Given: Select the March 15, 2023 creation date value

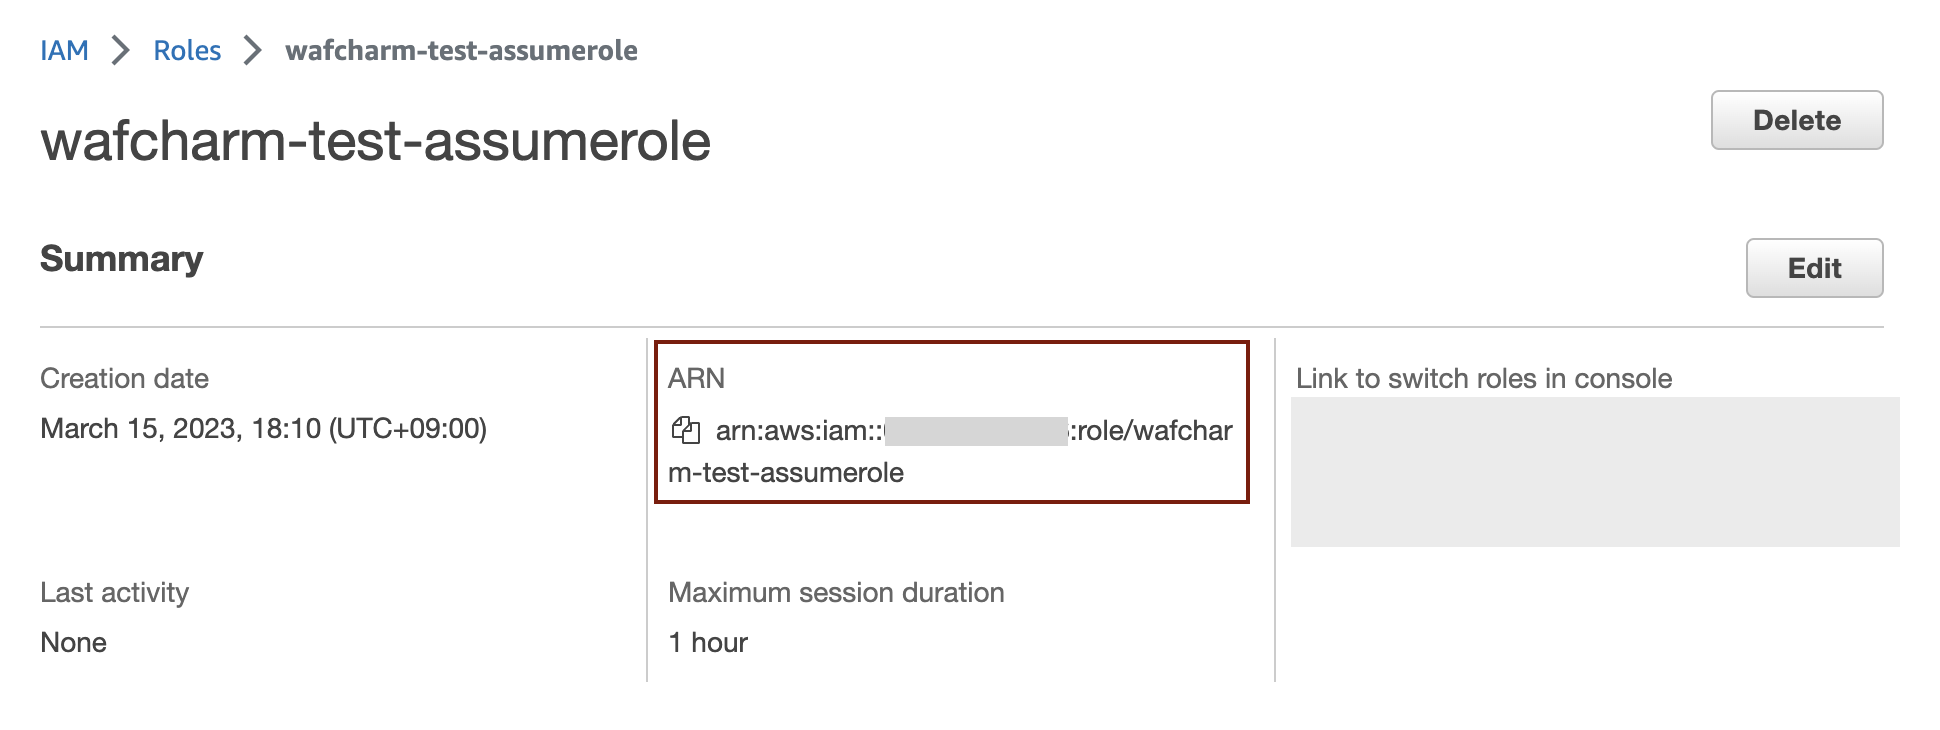Looking at the screenshot, I should 263,429.
